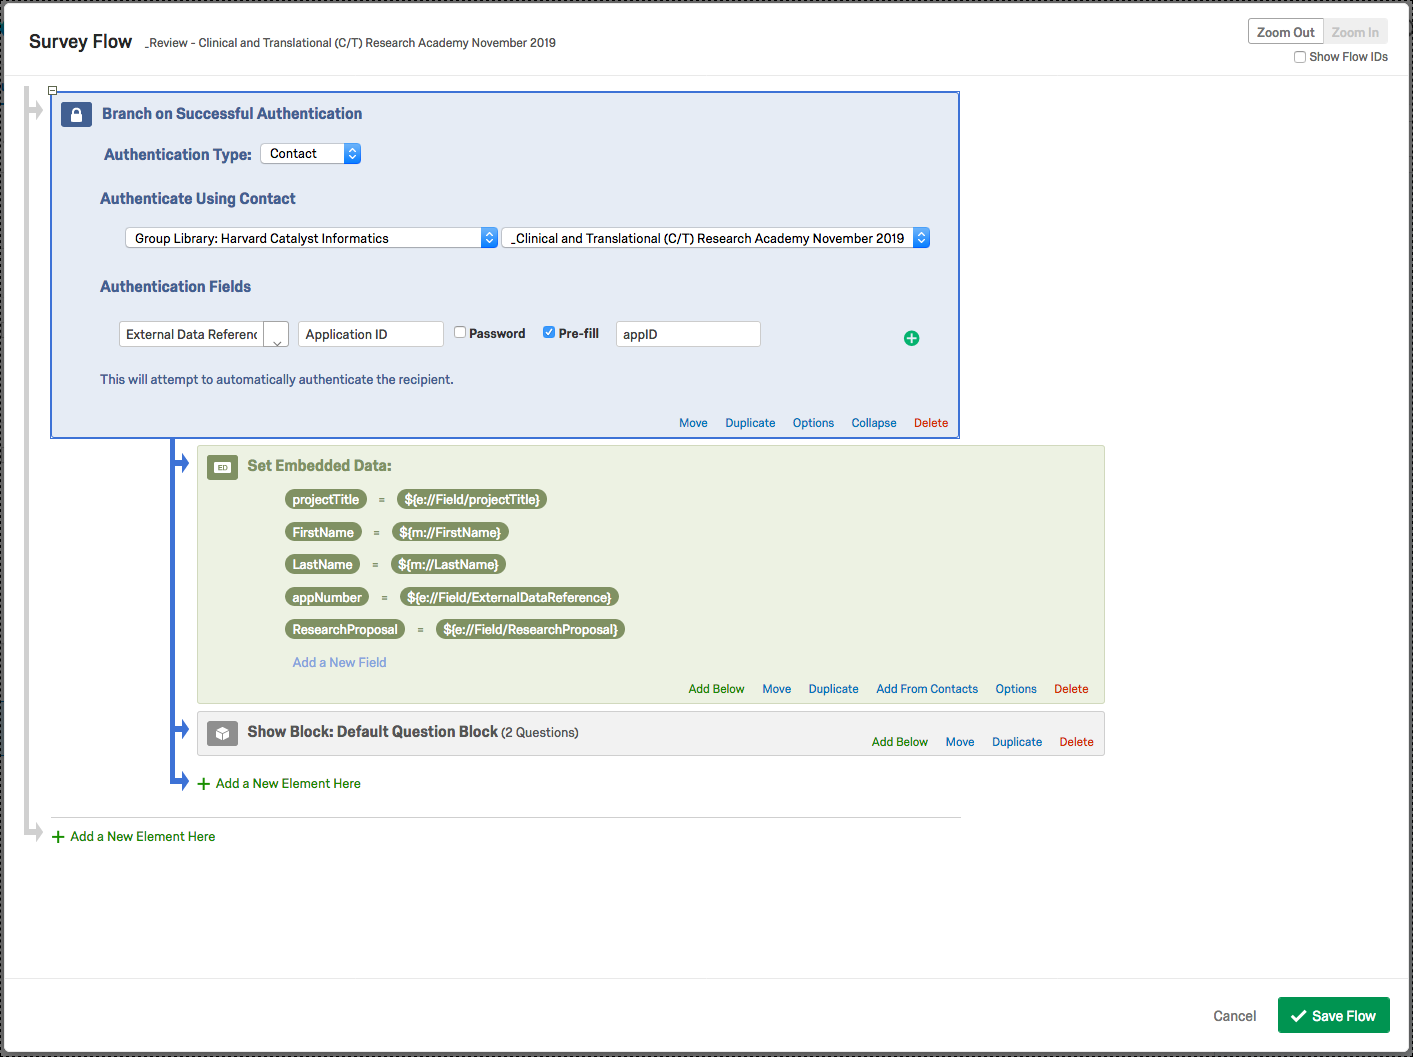Enable the Password checkbox

(x=460, y=332)
